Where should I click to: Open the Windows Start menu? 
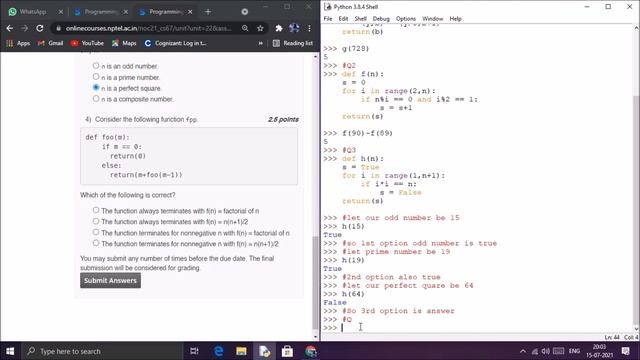[x=10, y=351]
